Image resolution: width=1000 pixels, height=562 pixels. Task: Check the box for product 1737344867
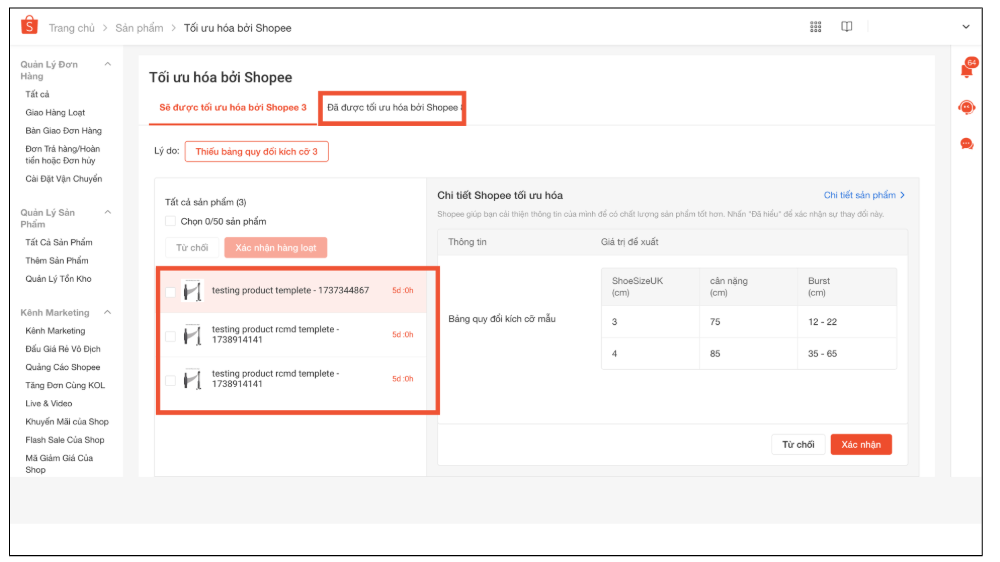coord(170,291)
